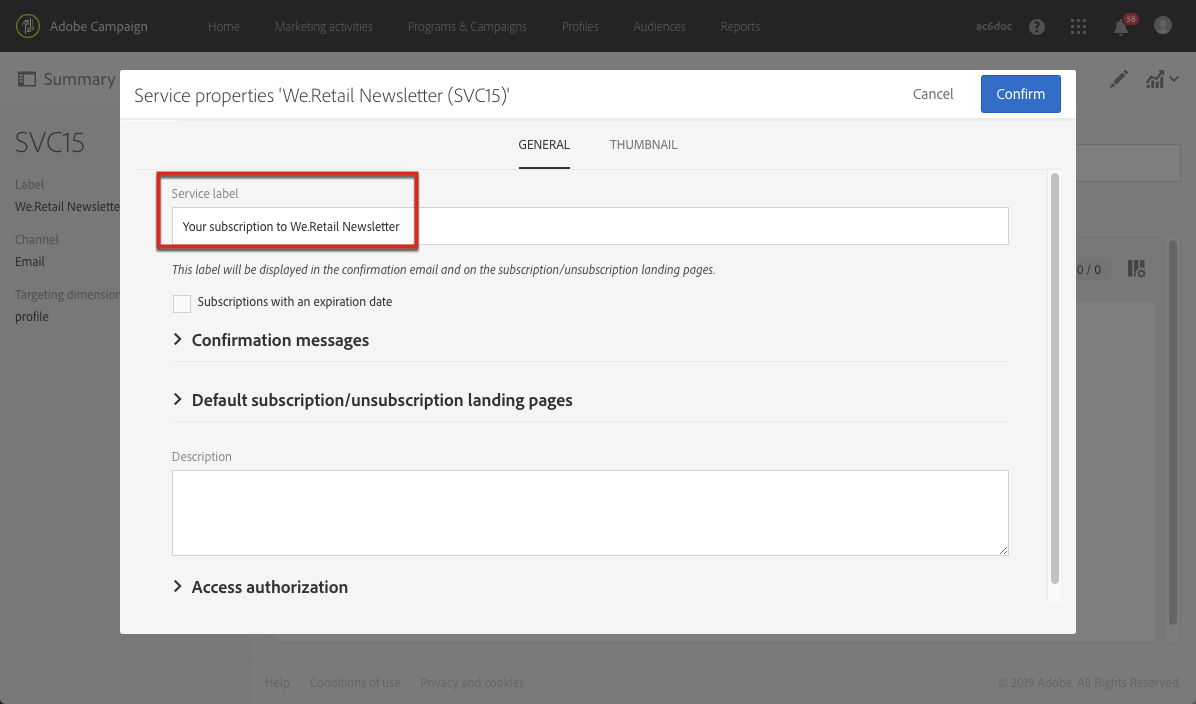Click the Conditions of use link
Viewport: 1196px width, 704px height.
tap(355, 683)
